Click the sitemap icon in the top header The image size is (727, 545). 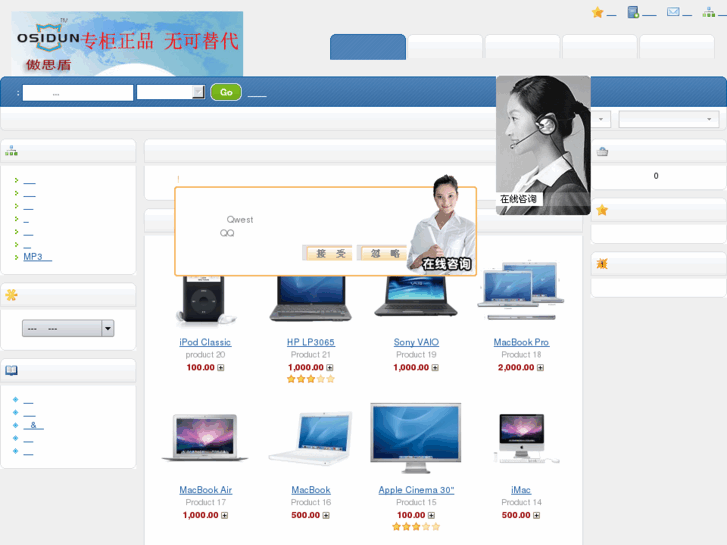708,12
